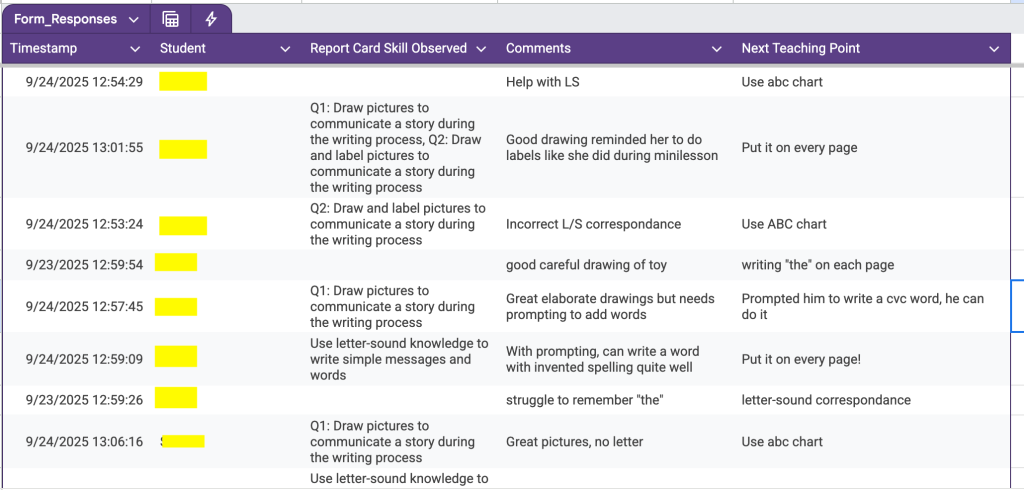Select the Next Teaching Point header label
The image size is (1024, 490).
click(800, 48)
